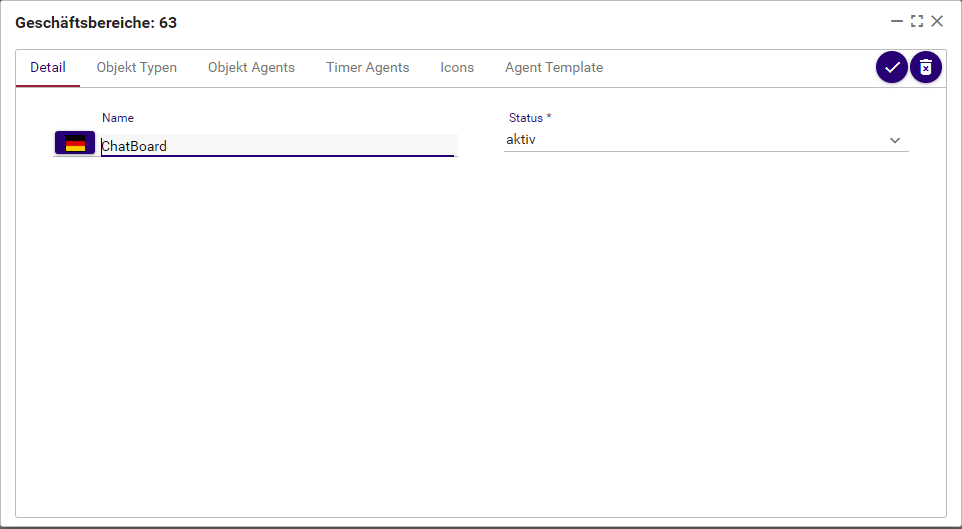Screen dimensions: 962x529
Task: Show the Agent Template tab
Action: (554, 68)
